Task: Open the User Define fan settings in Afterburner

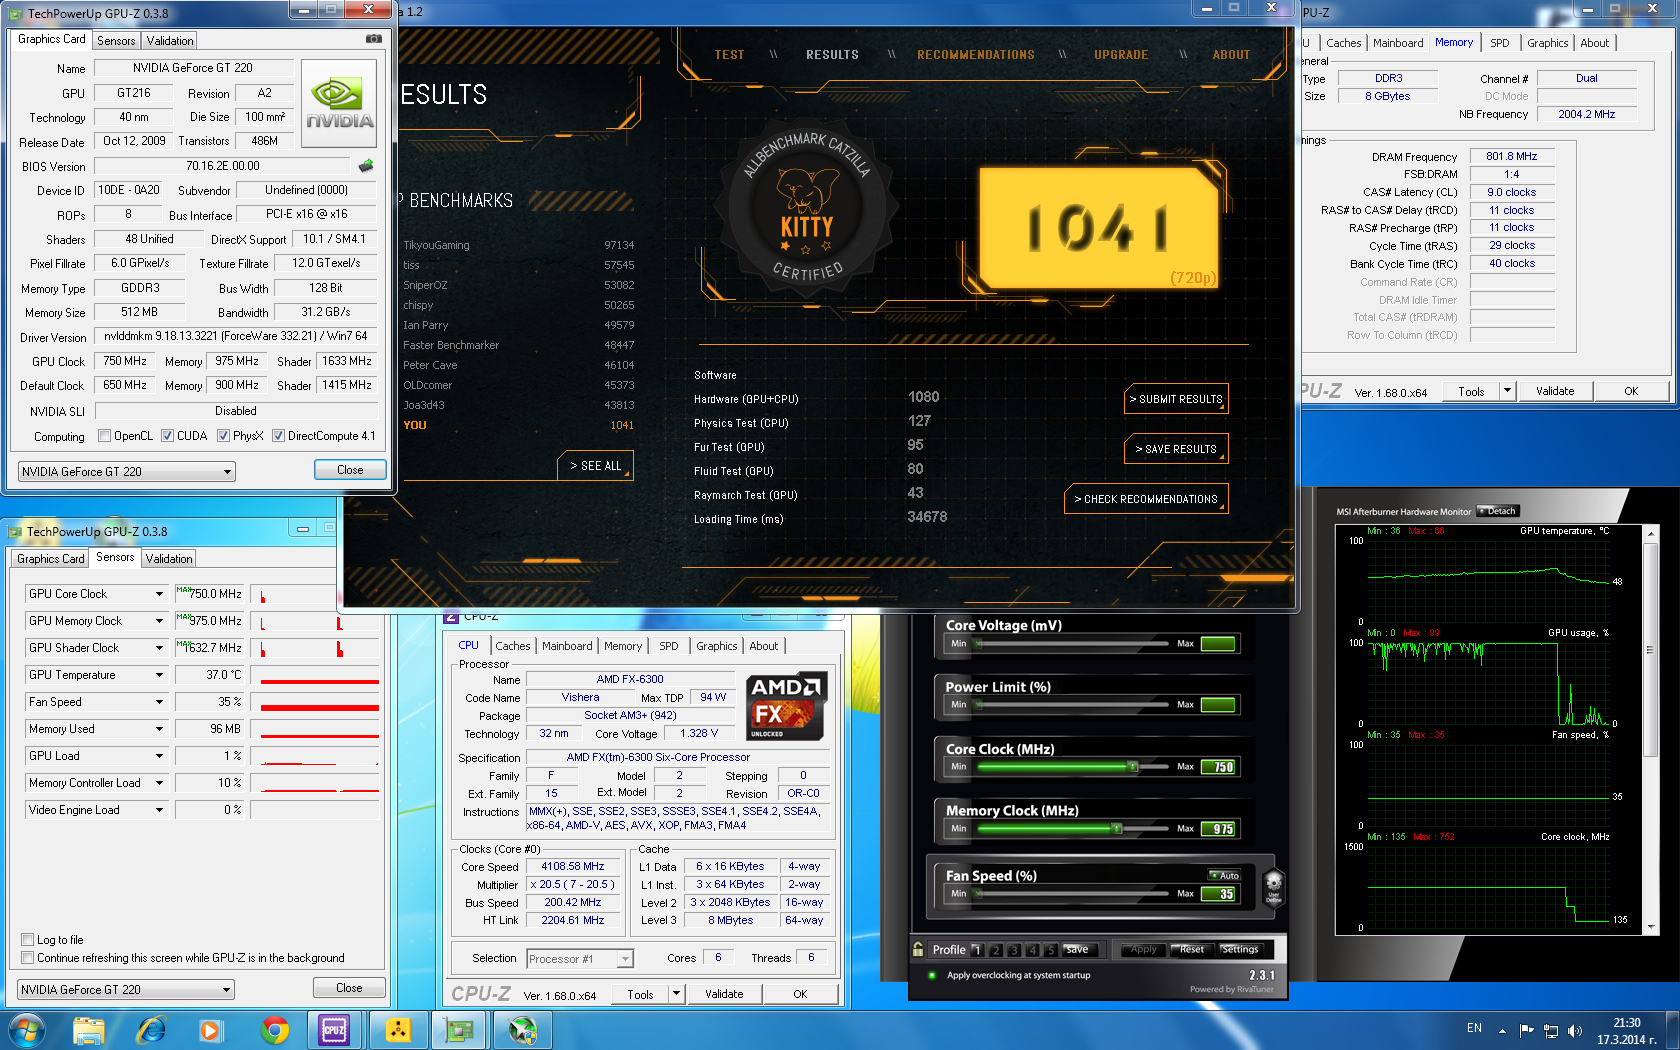Action: pos(1273,886)
